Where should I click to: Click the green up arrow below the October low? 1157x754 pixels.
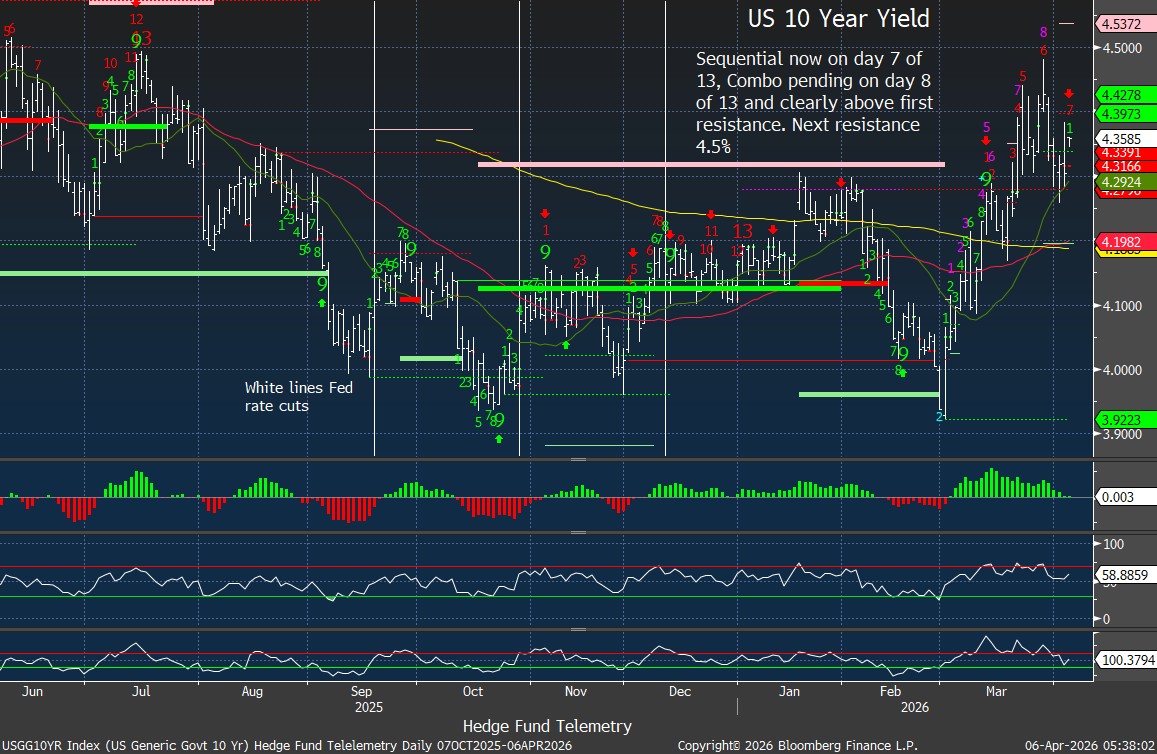click(x=498, y=438)
